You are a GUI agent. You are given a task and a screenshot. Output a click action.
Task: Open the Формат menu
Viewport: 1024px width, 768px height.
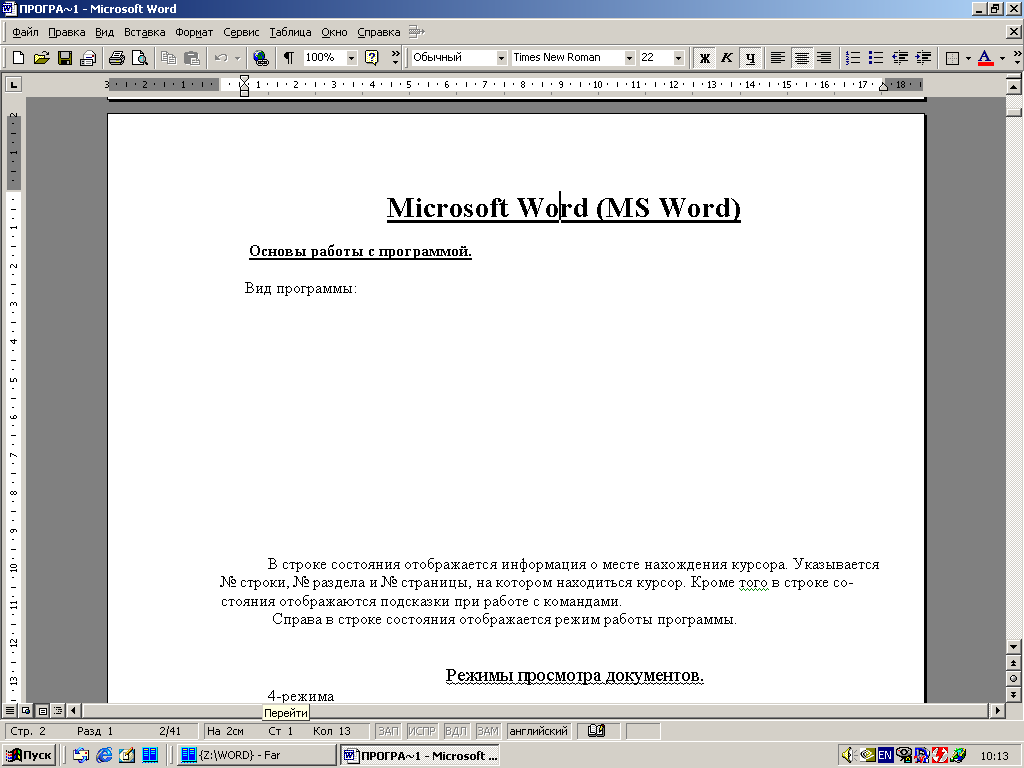click(194, 32)
